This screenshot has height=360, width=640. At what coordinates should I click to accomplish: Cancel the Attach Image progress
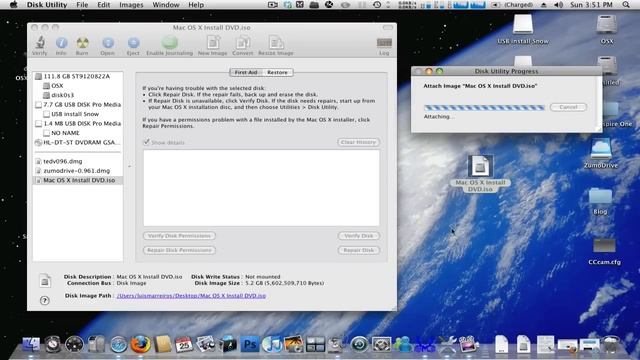568,107
